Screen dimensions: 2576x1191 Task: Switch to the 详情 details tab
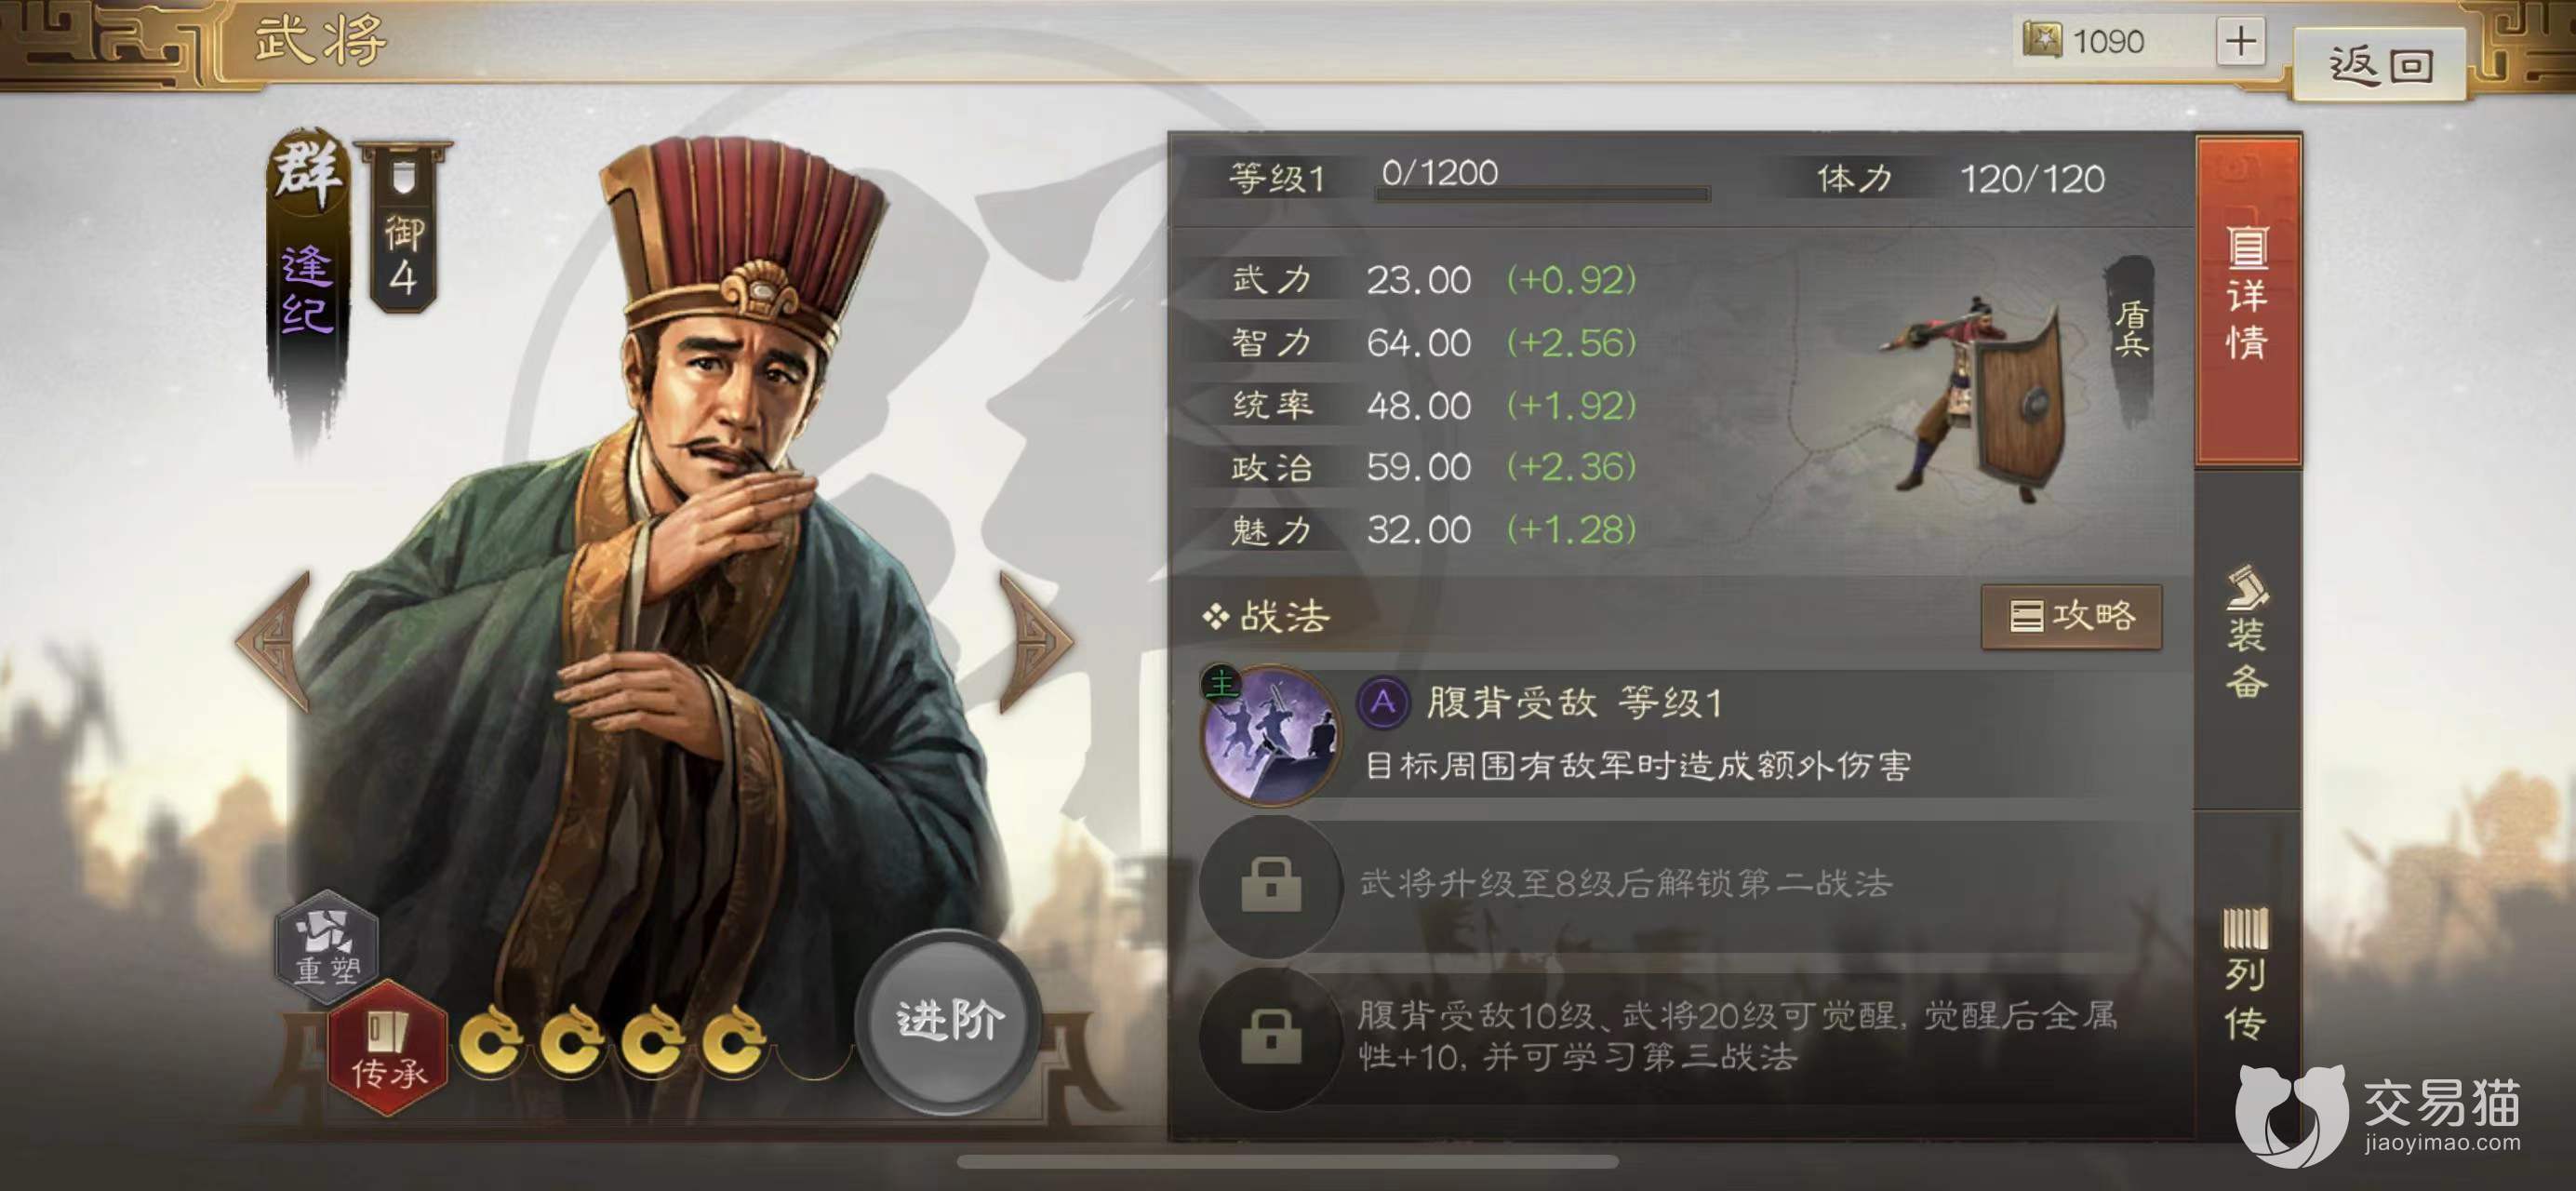point(2247,300)
